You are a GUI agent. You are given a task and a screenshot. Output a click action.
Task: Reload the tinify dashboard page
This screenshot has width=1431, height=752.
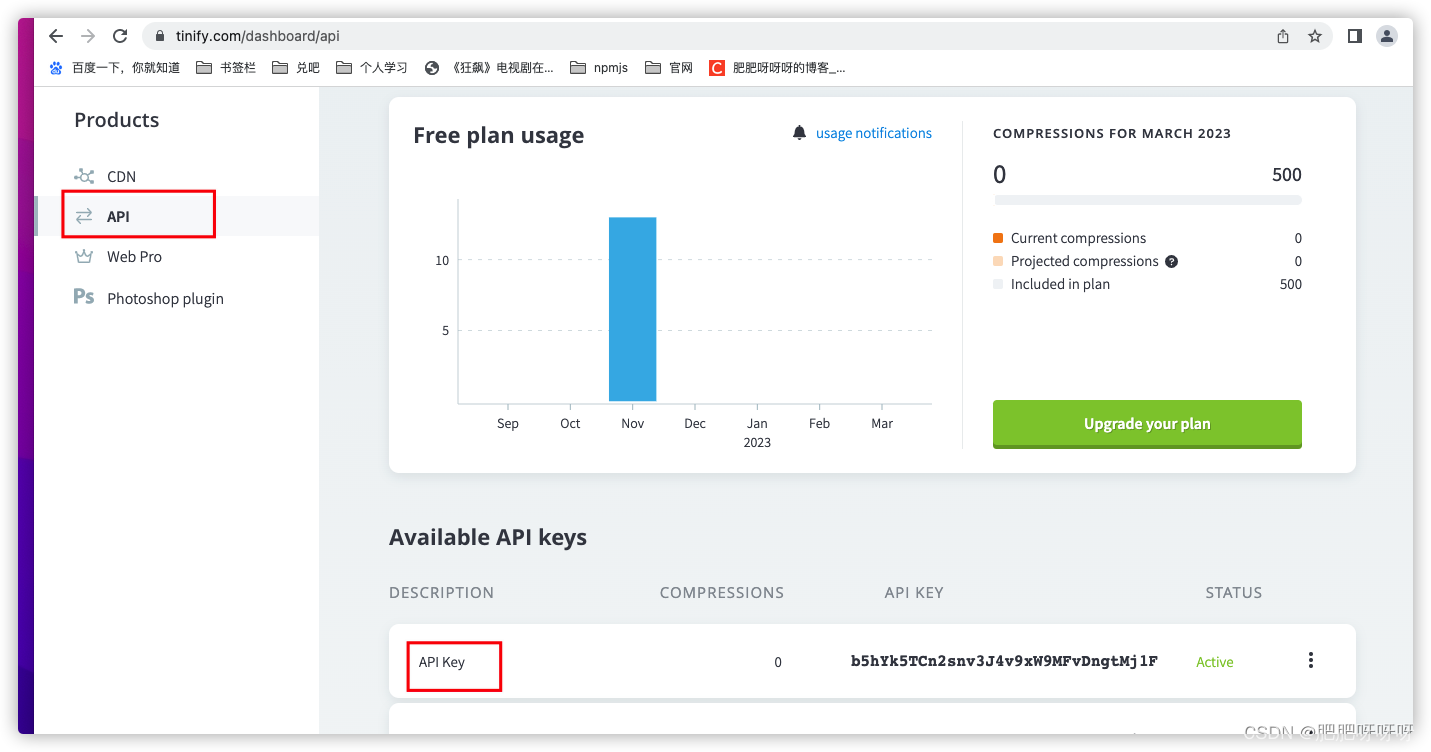pyautogui.click(x=120, y=36)
